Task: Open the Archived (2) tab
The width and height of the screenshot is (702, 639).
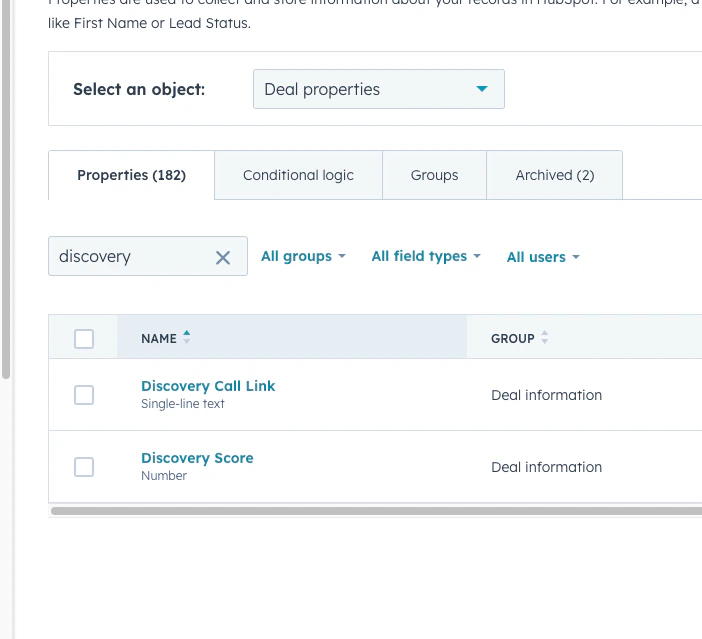Action: pyautogui.click(x=555, y=175)
